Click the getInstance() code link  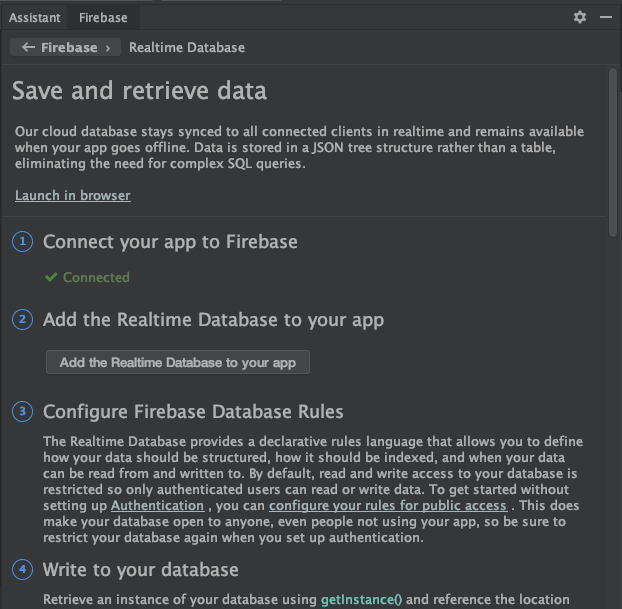(x=361, y=600)
